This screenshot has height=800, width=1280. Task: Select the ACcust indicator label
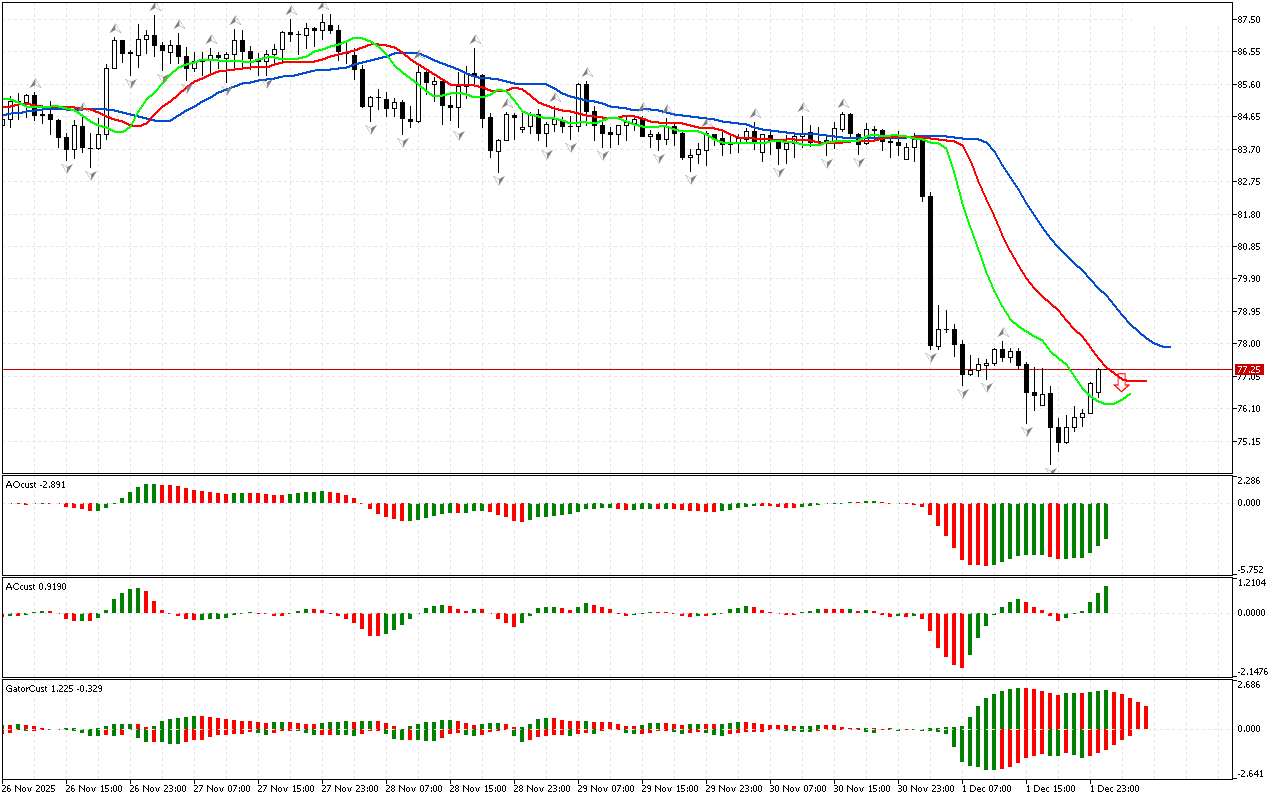point(37,585)
